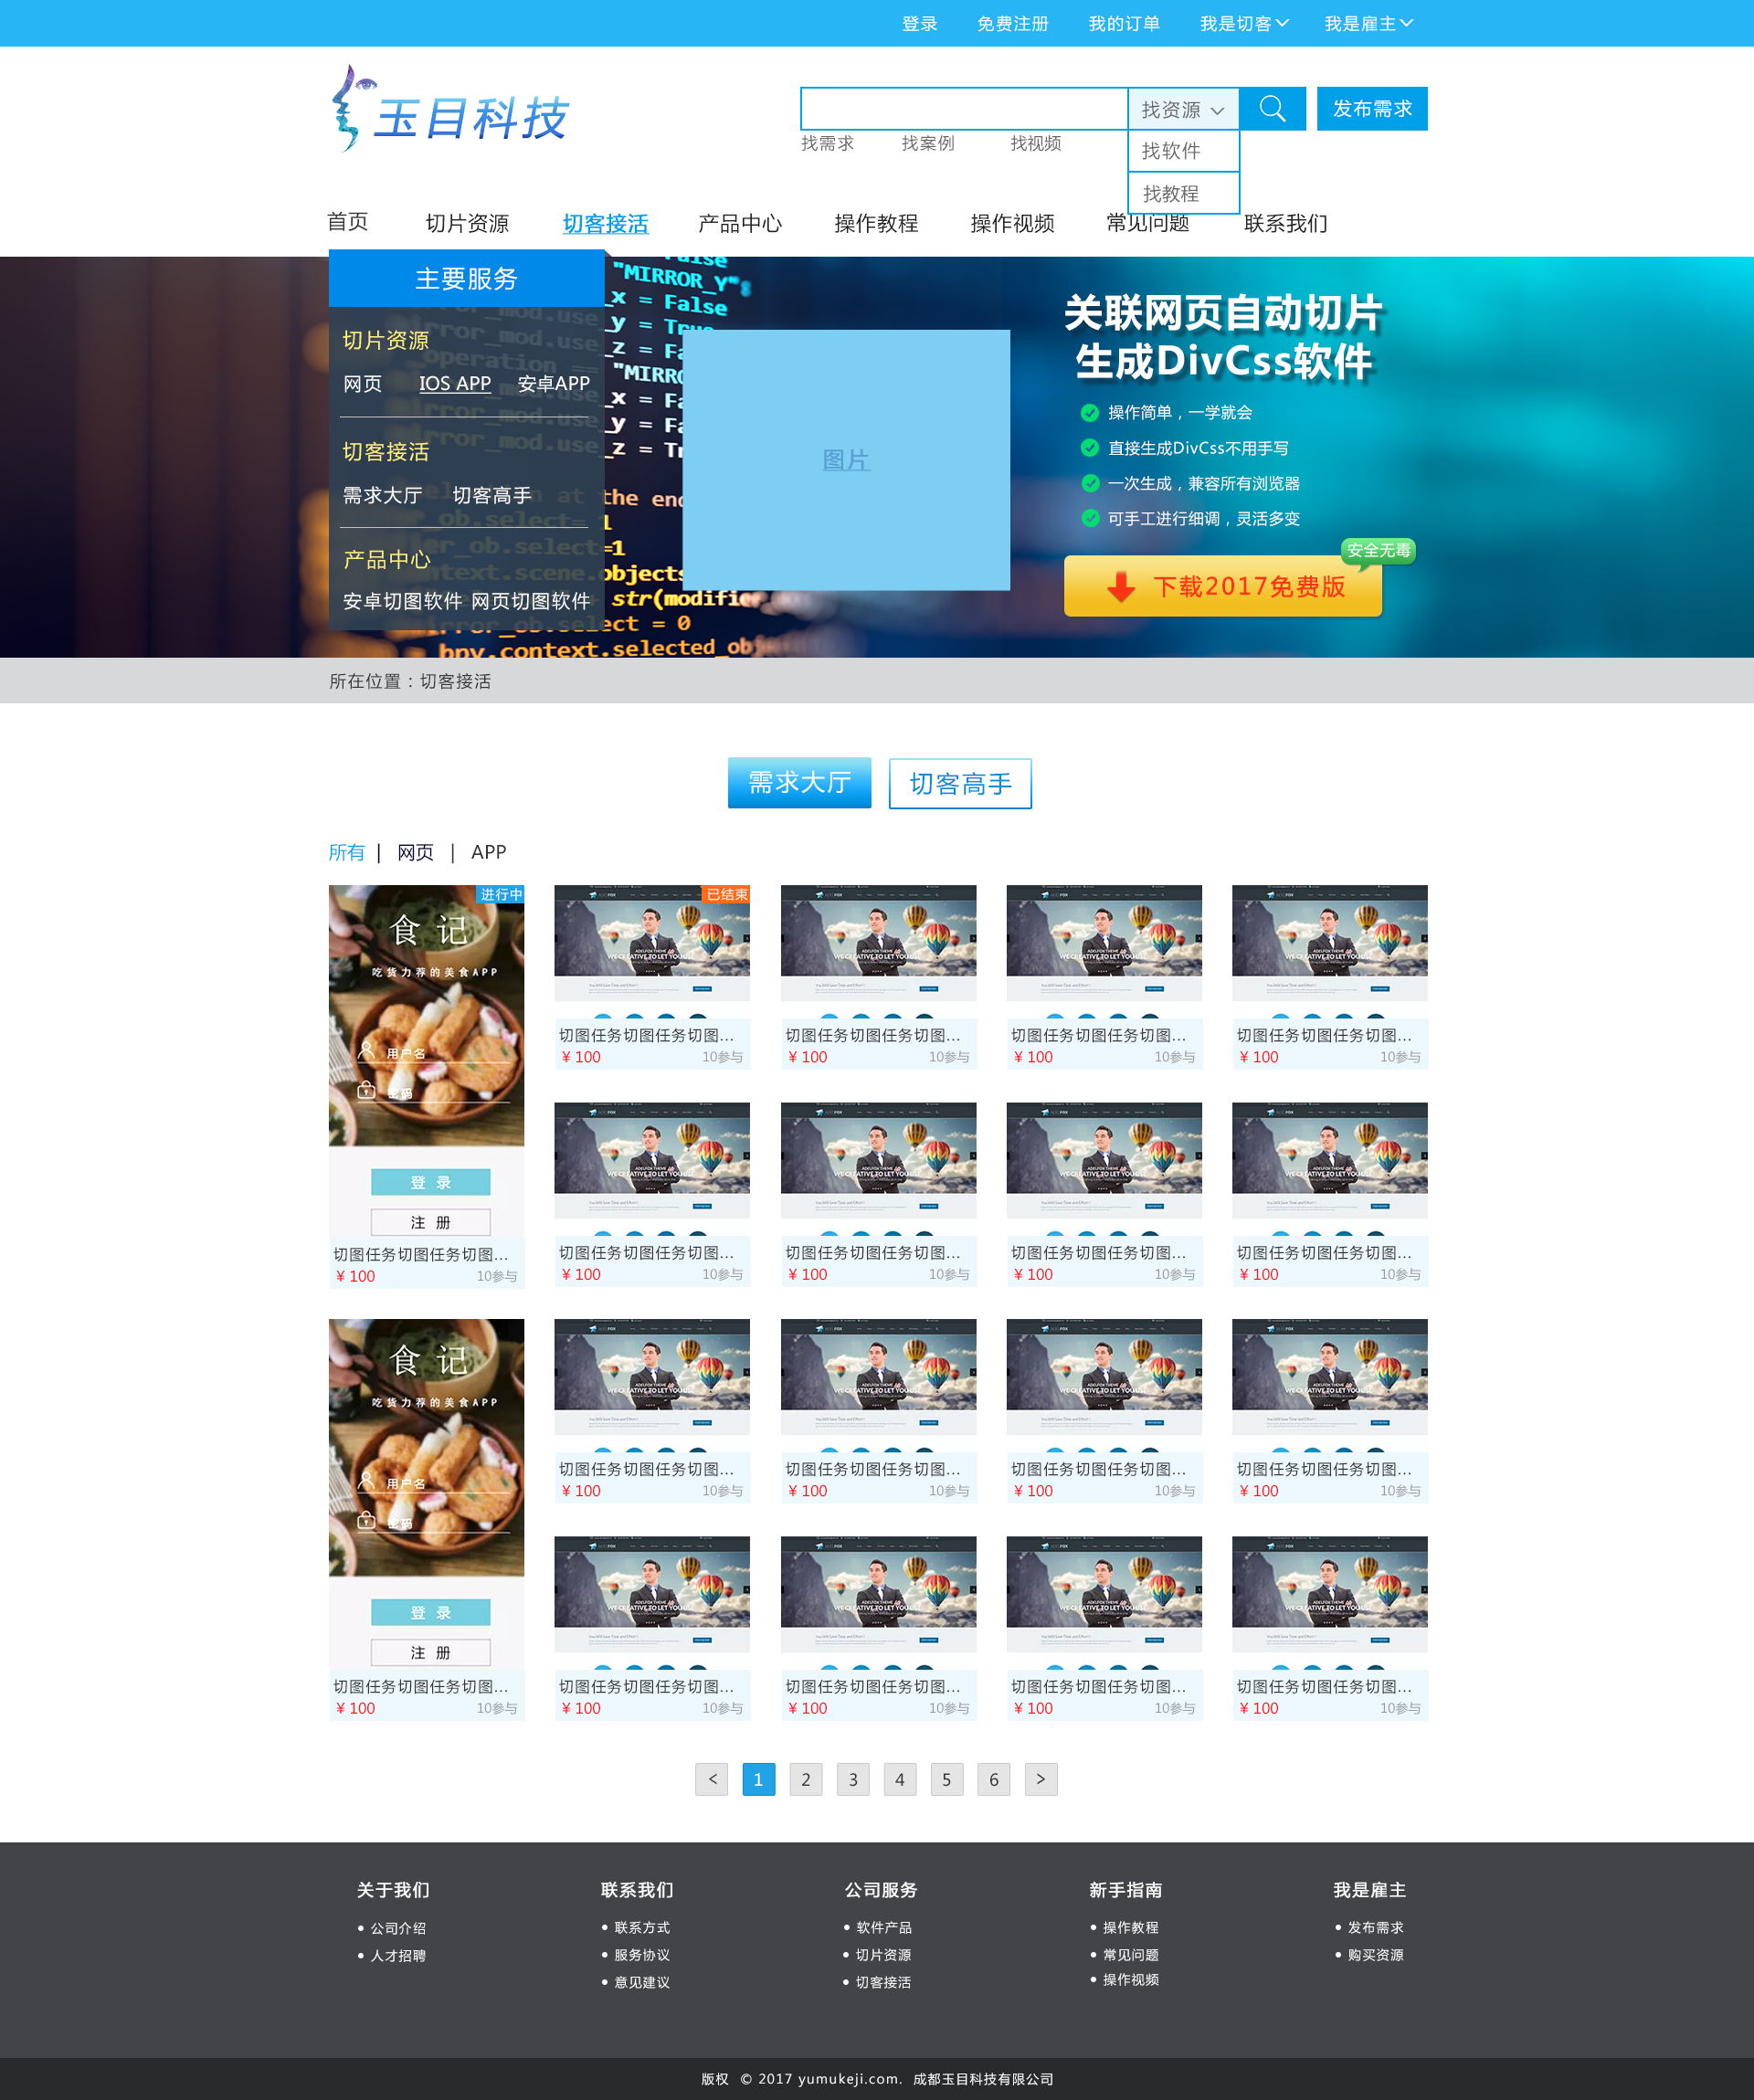Viewport: 1754px width, 2100px height.
Task: Select page 5 in pagination
Action: tap(947, 1779)
